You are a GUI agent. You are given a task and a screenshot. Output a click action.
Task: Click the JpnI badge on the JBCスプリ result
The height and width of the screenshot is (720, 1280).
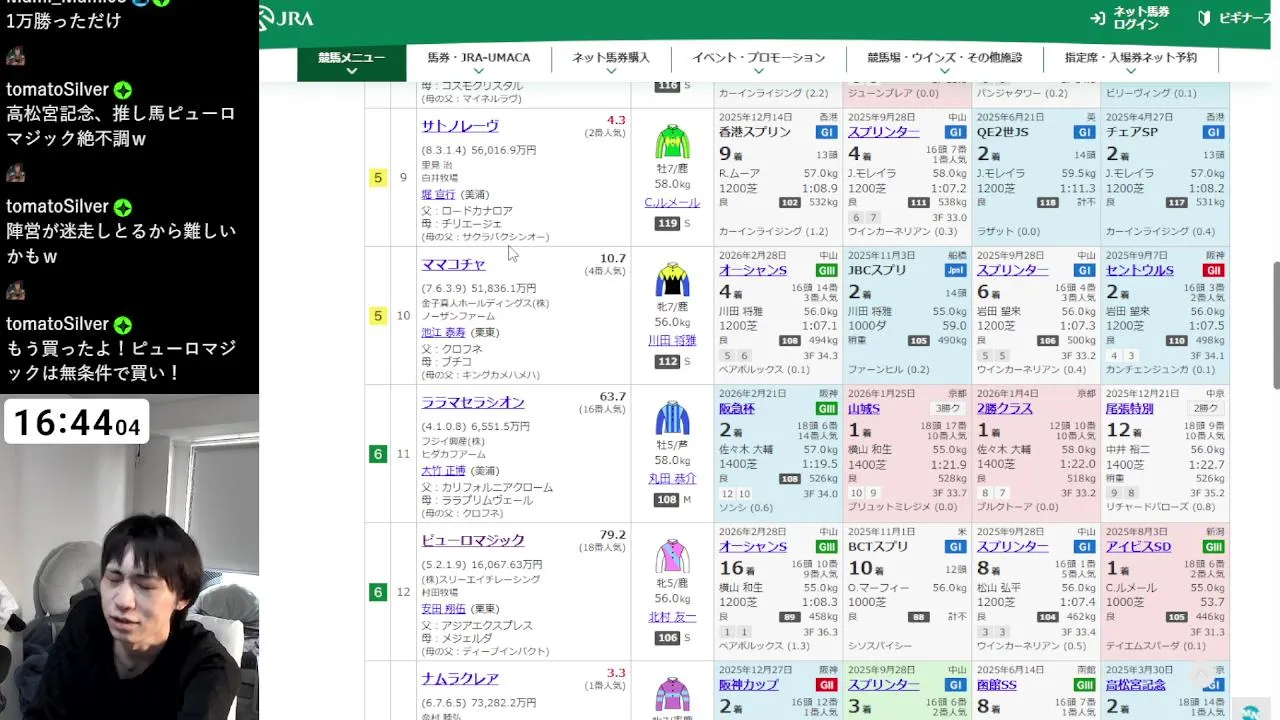(955, 270)
